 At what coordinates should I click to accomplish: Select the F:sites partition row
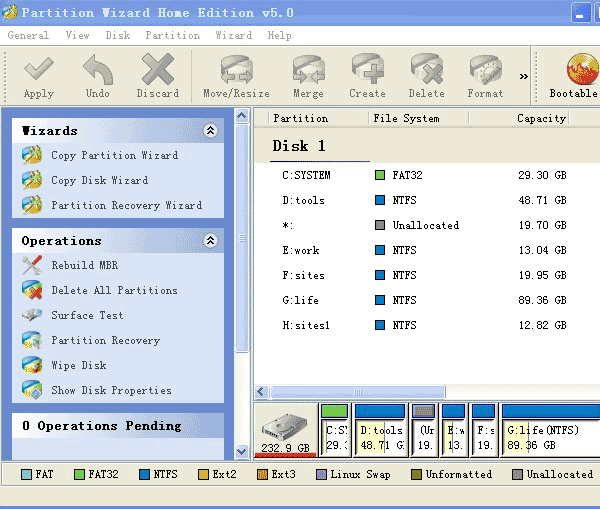pos(427,275)
